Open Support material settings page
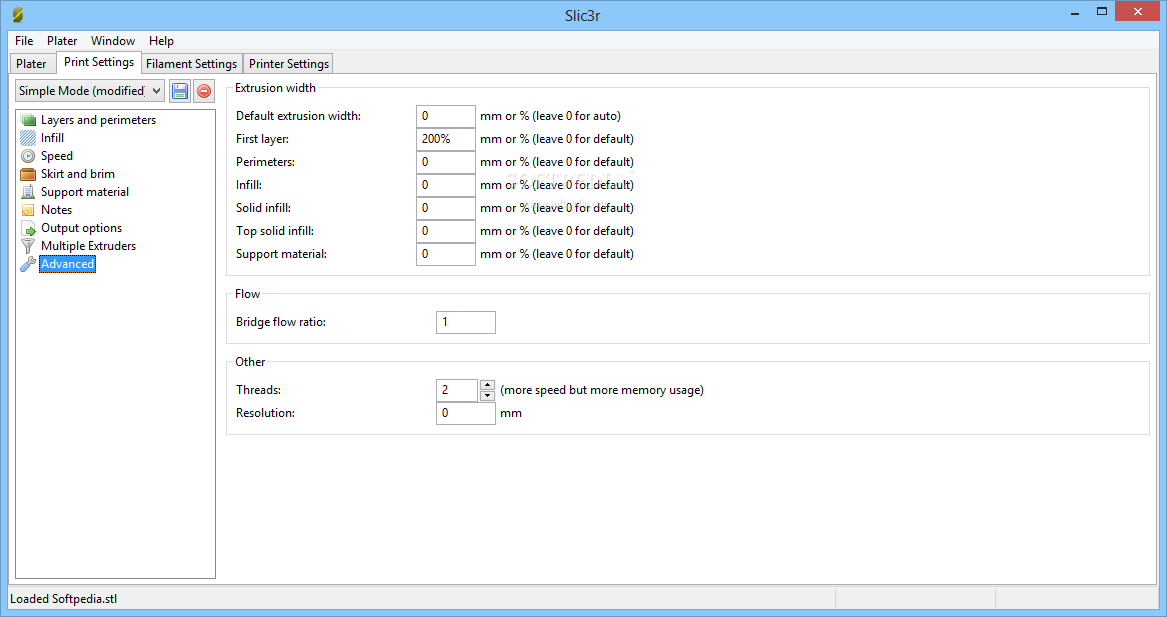The width and height of the screenshot is (1167, 617). coord(85,192)
